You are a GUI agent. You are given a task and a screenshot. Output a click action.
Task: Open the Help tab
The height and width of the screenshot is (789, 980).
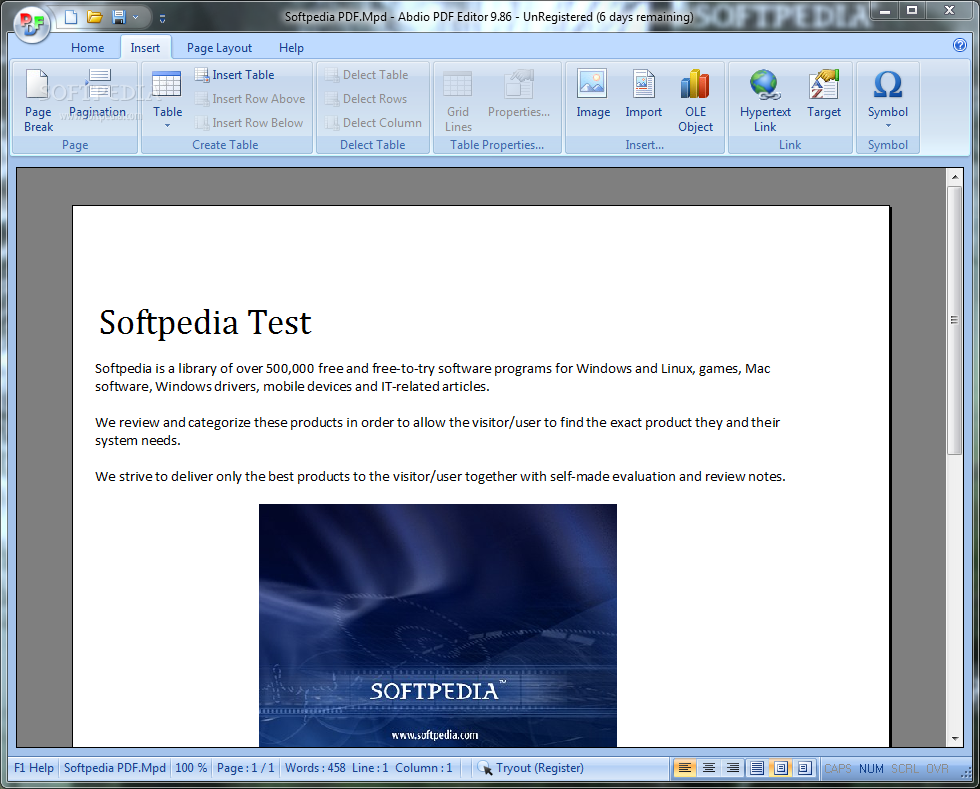291,48
